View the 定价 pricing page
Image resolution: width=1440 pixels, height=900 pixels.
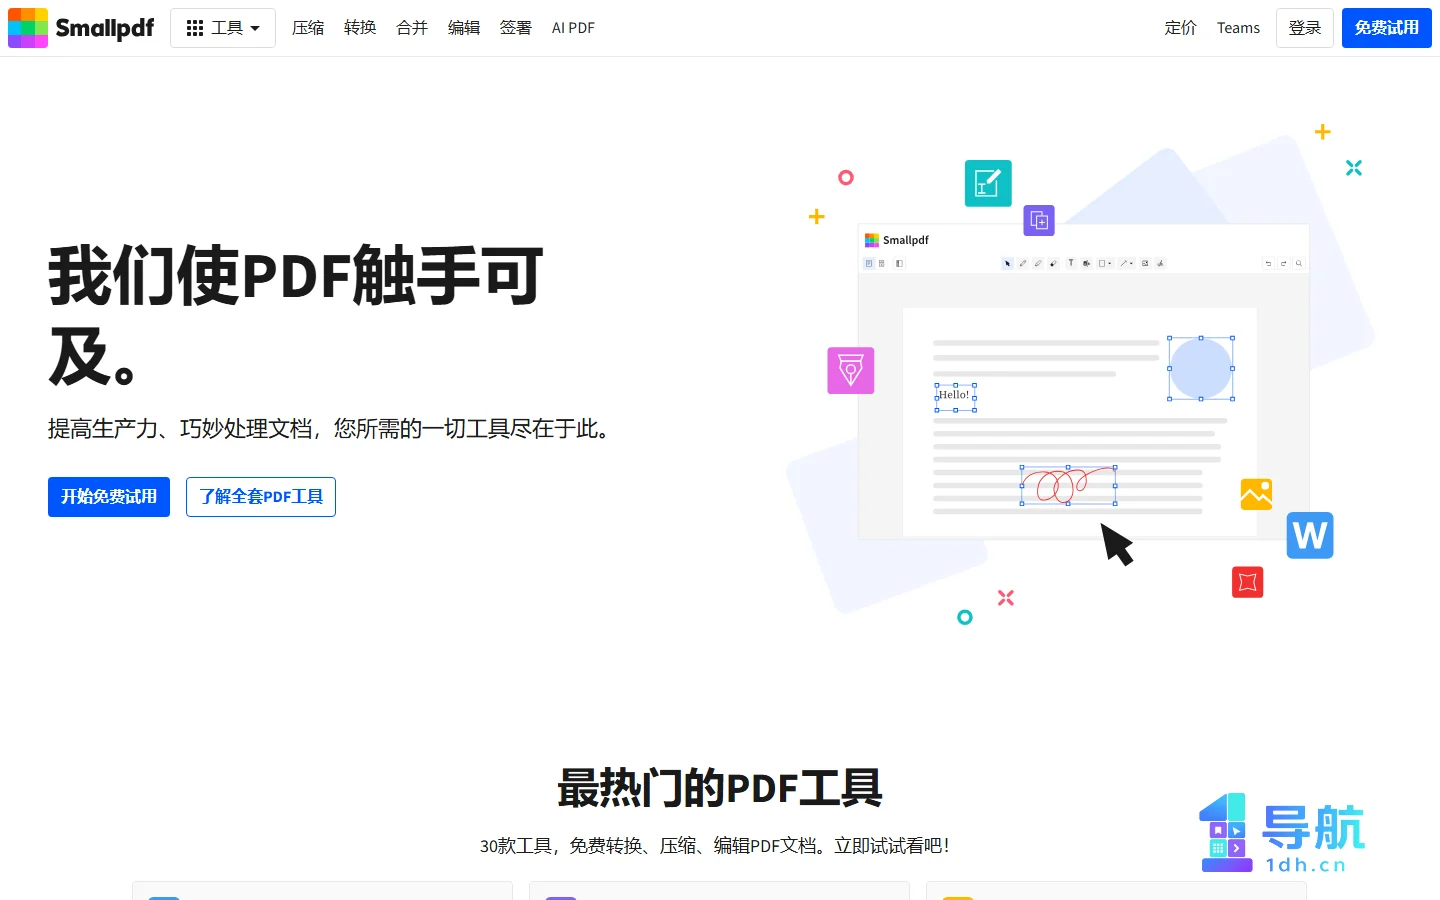click(1181, 28)
